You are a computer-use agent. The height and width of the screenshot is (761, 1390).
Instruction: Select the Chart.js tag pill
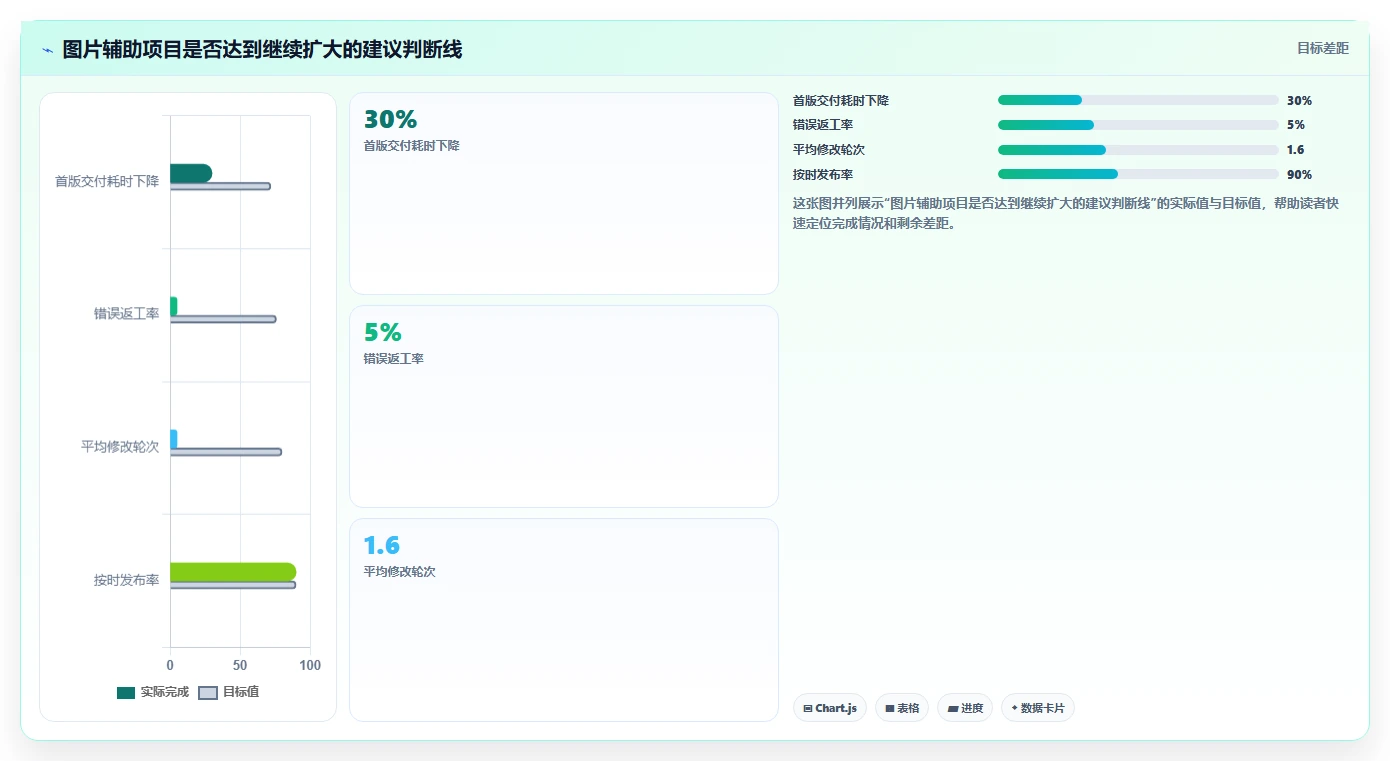(830, 708)
